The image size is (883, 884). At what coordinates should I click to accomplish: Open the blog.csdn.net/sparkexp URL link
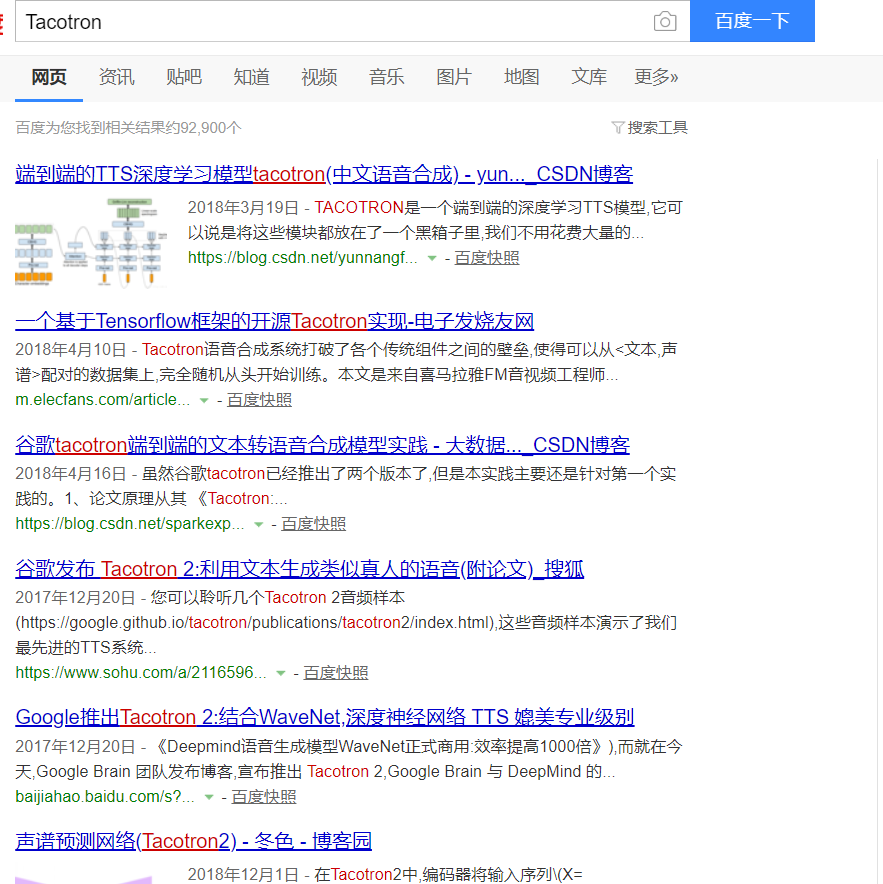(130, 524)
